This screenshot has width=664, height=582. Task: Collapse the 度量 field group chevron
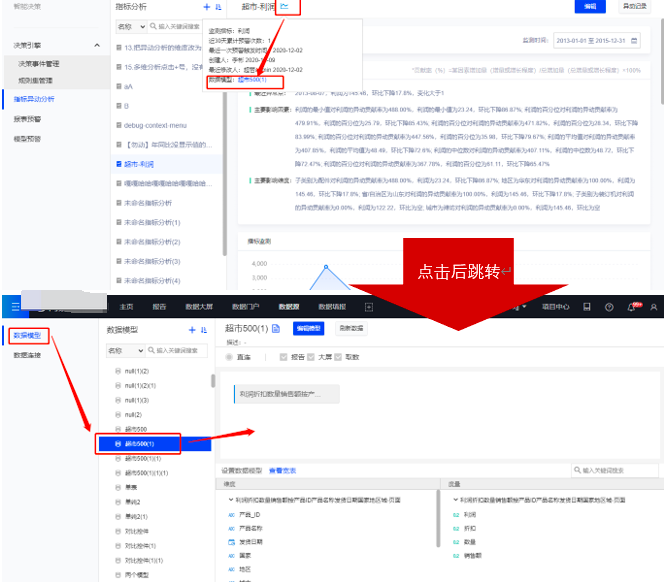(455, 500)
